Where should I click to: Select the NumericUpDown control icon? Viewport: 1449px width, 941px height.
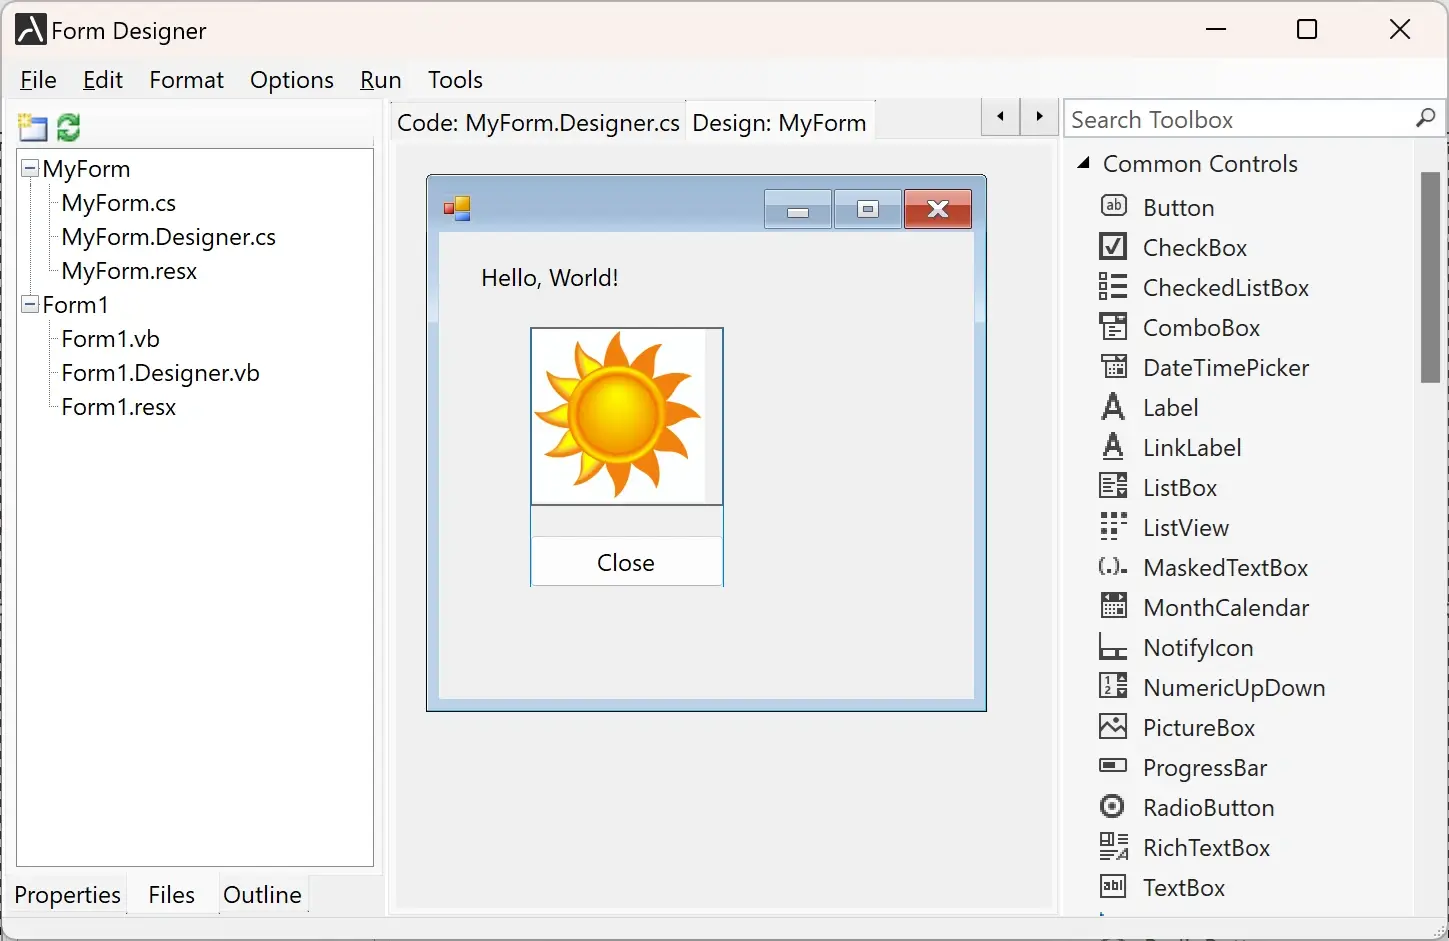point(1233,687)
